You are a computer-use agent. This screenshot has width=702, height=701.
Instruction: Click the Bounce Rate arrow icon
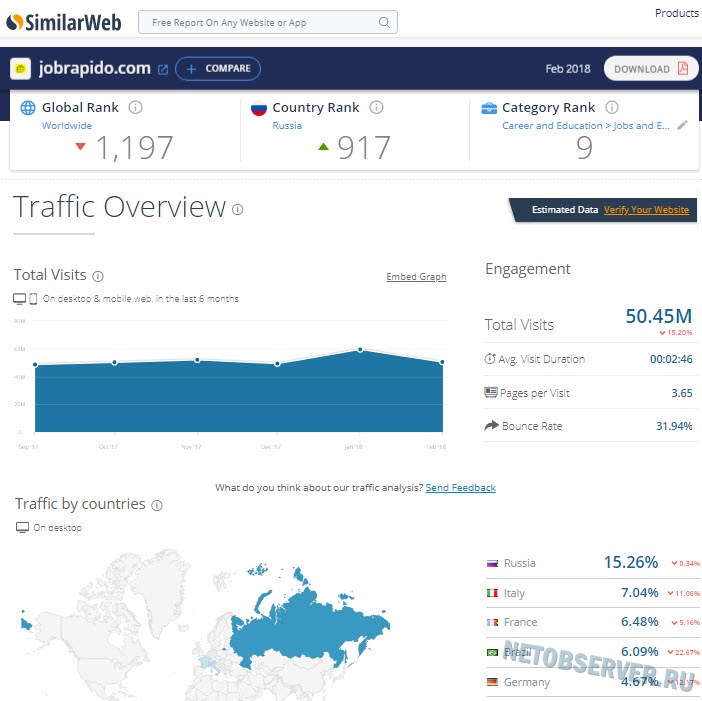(x=491, y=425)
